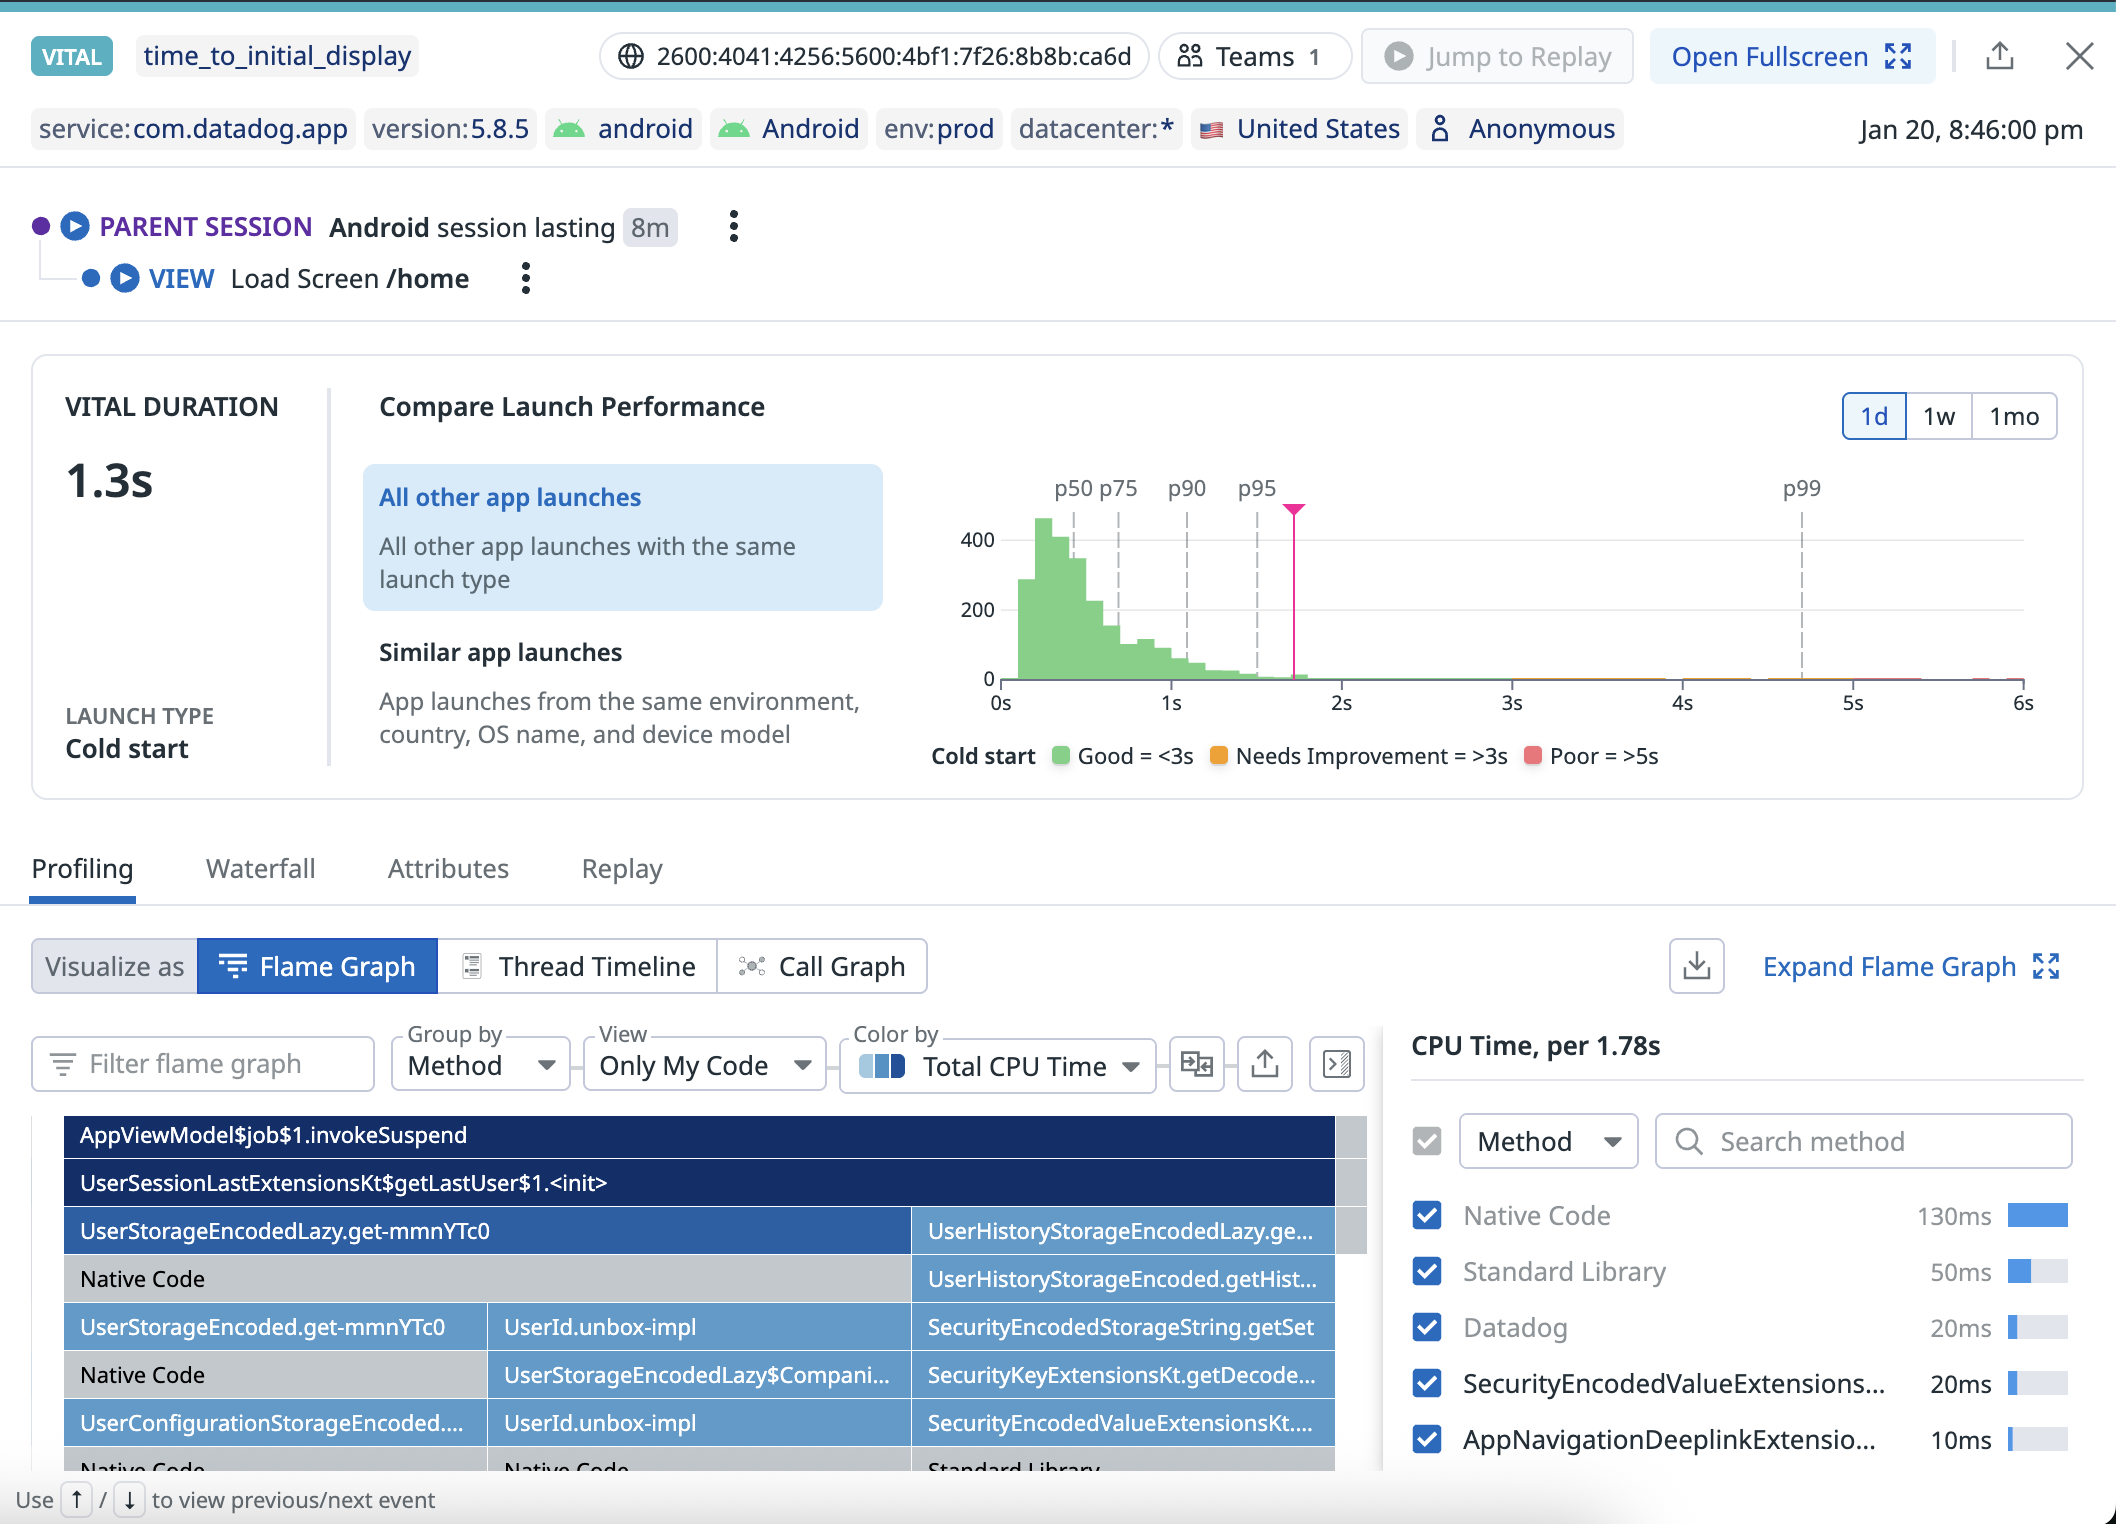This screenshot has height=1524, width=2116.
Task: Uncheck the Datadog method checkbox
Action: coord(1427,1328)
